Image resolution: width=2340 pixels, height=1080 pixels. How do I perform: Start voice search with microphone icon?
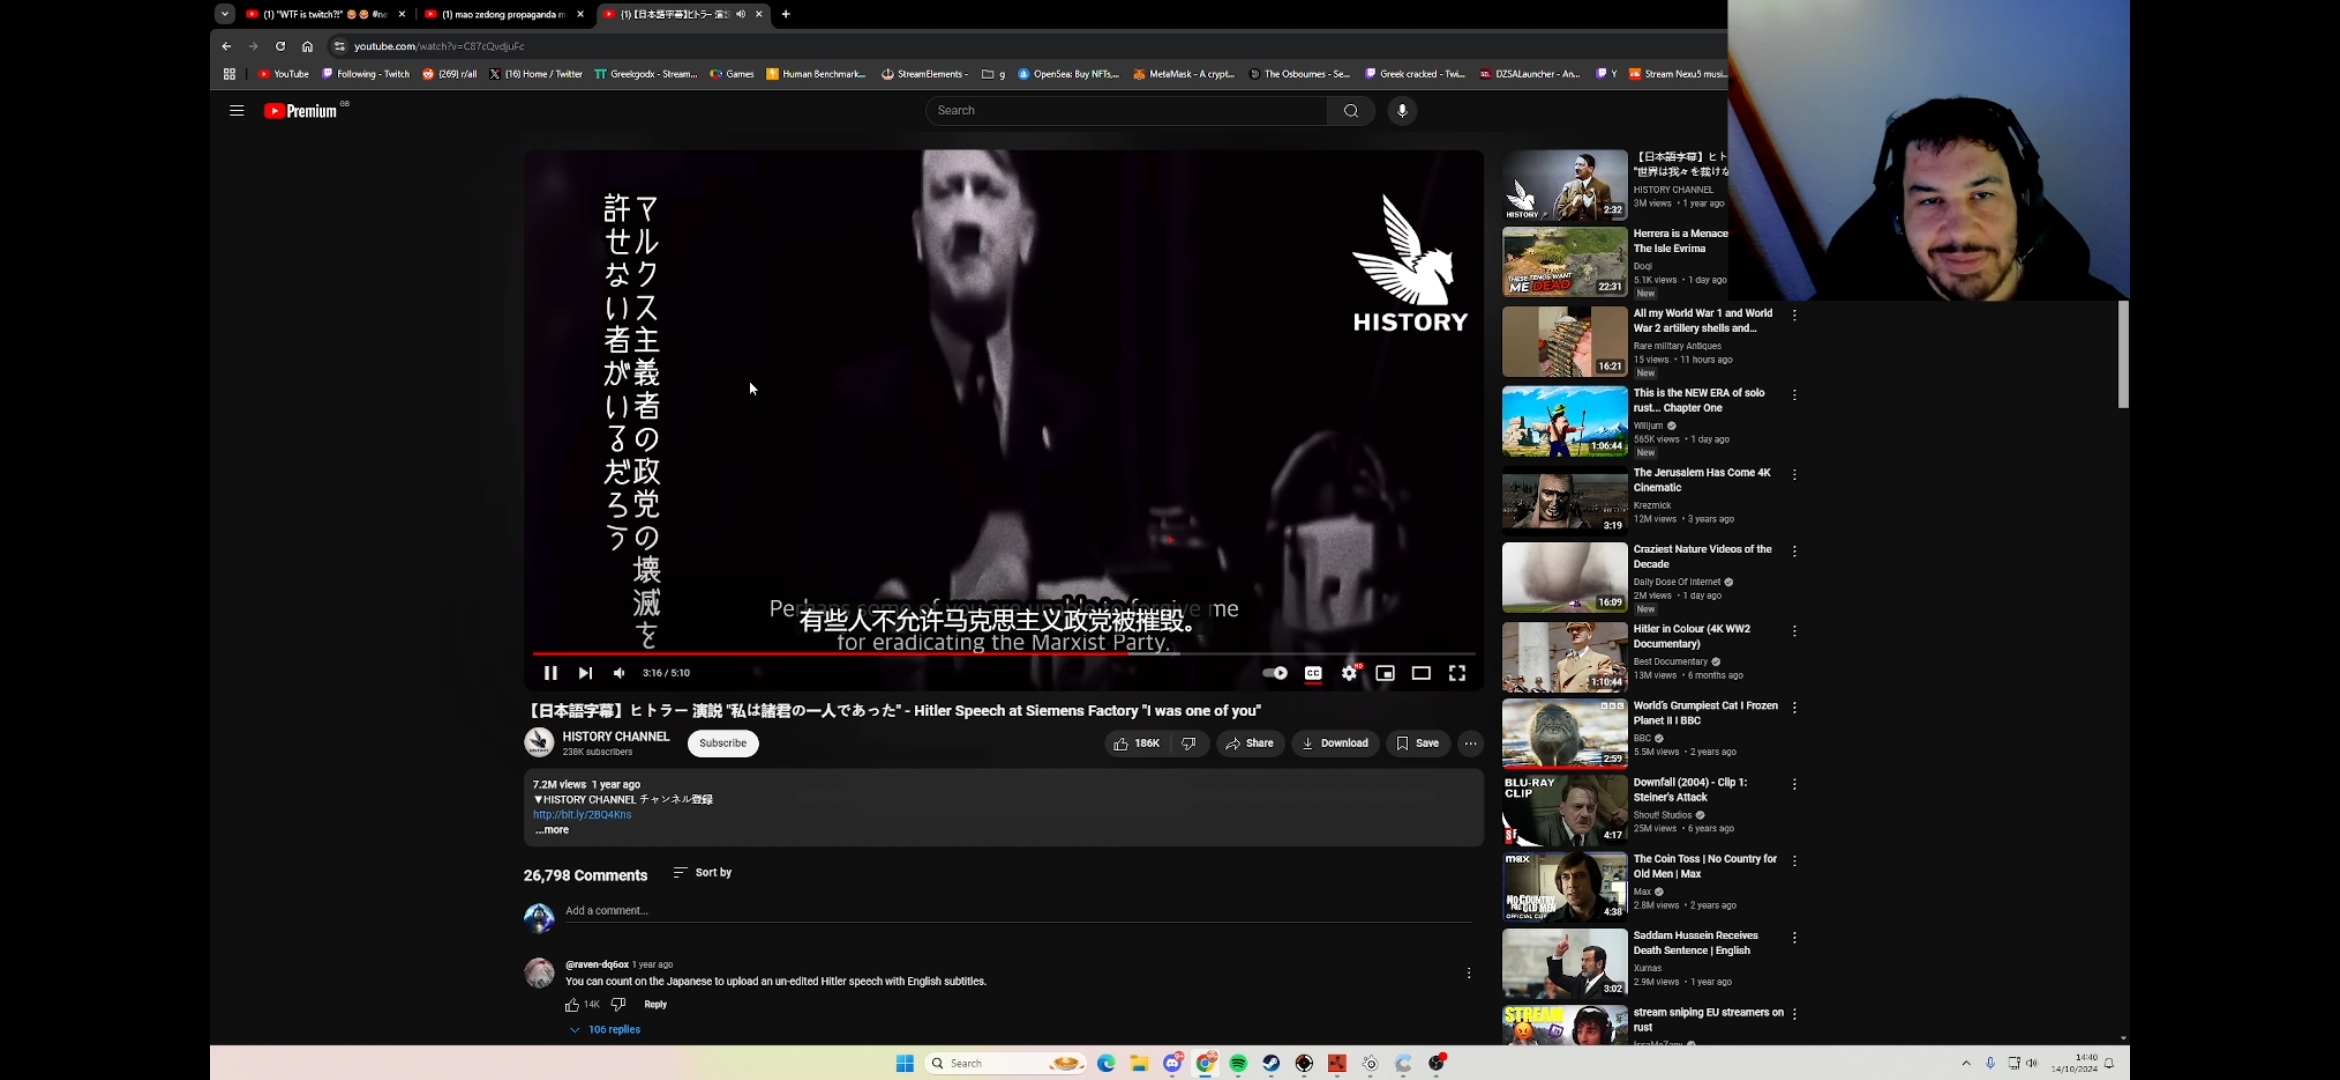coord(1402,111)
